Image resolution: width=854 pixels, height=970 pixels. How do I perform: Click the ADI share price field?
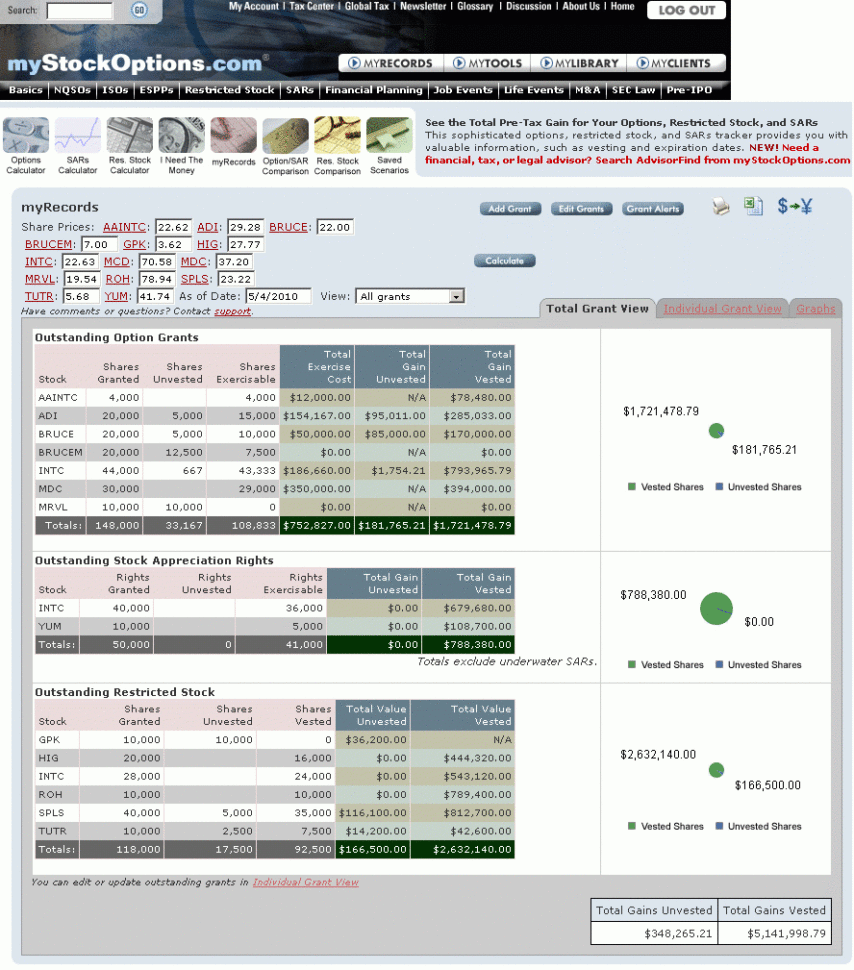(245, 227)
